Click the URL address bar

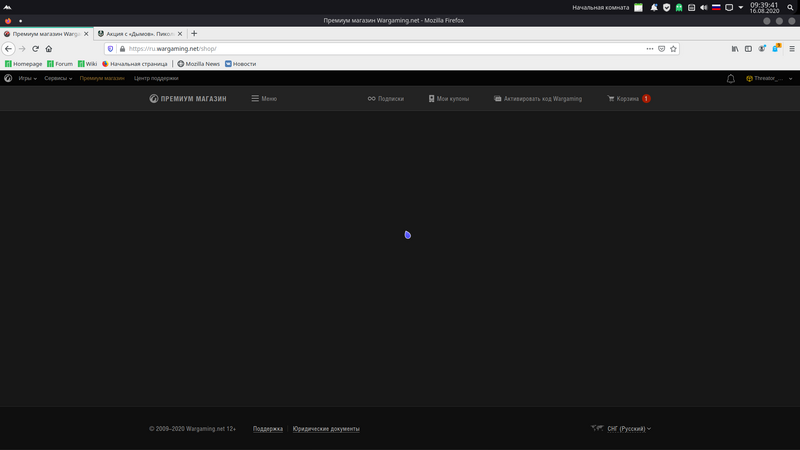pos(380,49)
